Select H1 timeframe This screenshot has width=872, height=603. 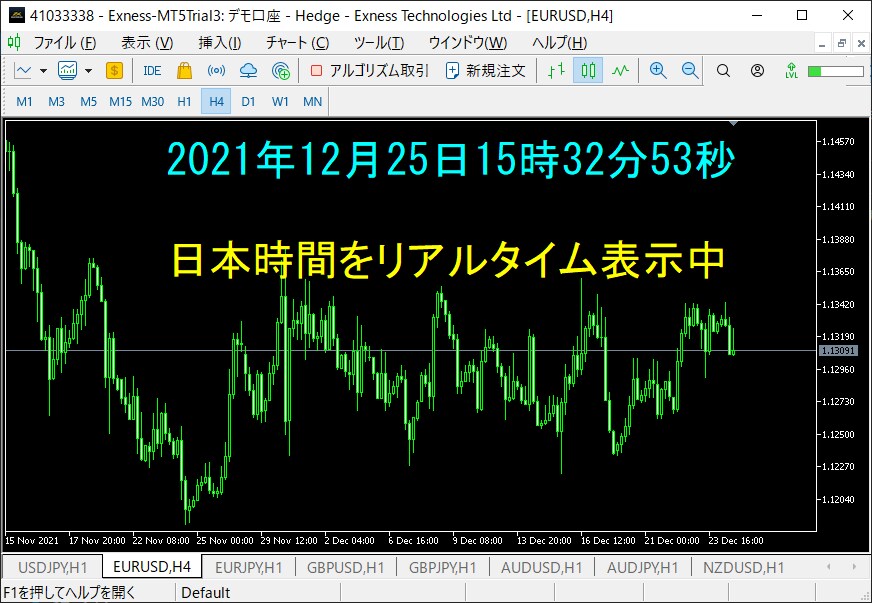tap(184, 102)
